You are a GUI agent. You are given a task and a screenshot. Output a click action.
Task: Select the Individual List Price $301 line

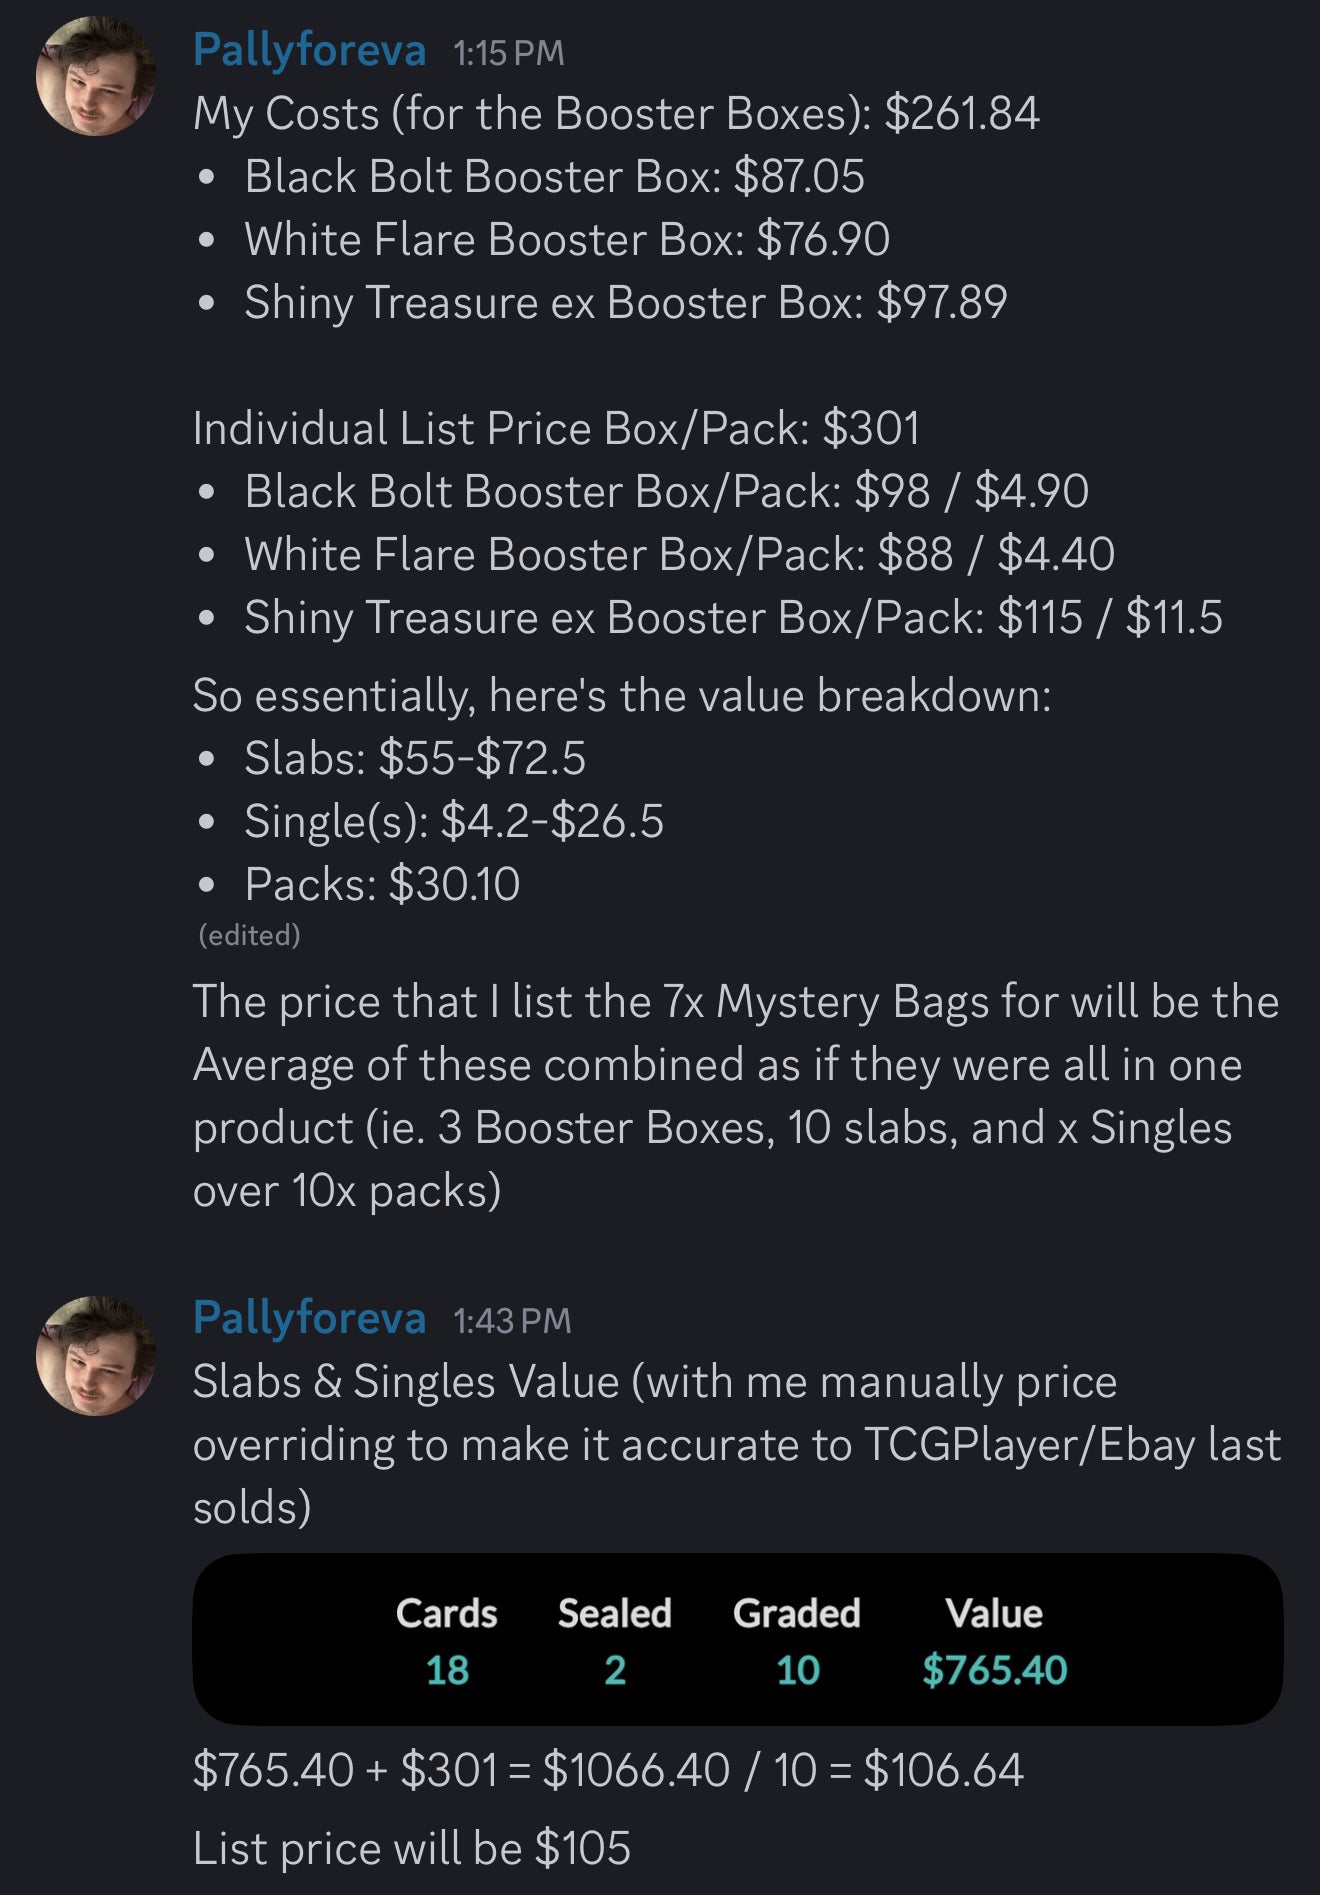[x=556, y=429]
